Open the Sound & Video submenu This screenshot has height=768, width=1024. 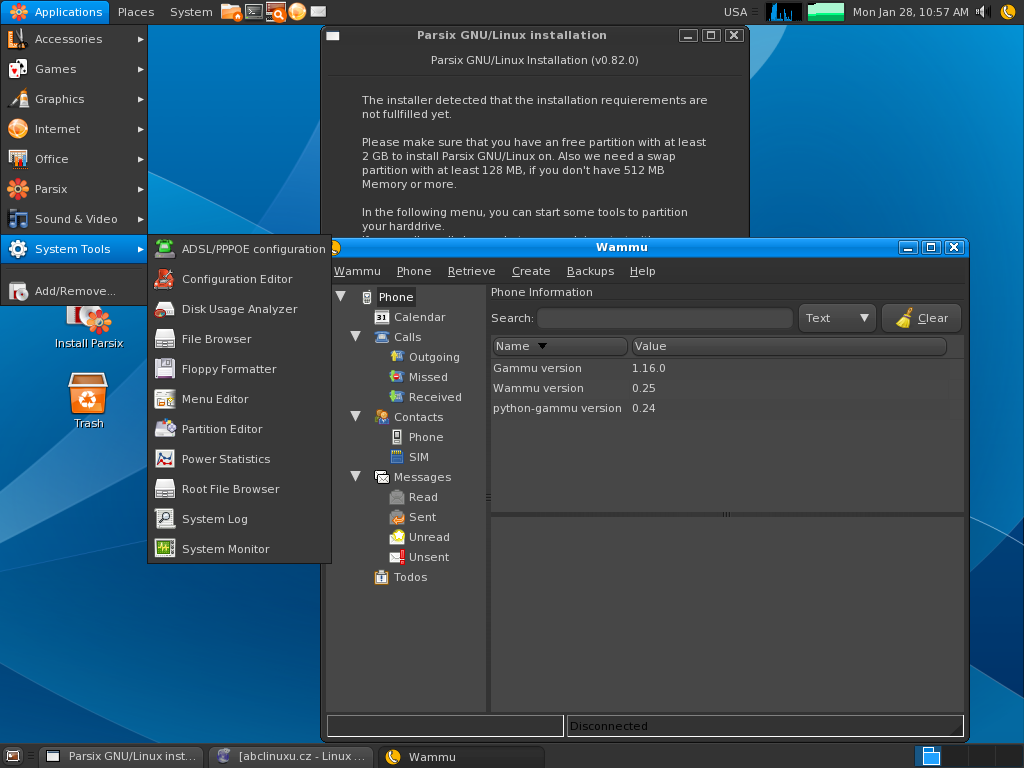tap(74, 219)
